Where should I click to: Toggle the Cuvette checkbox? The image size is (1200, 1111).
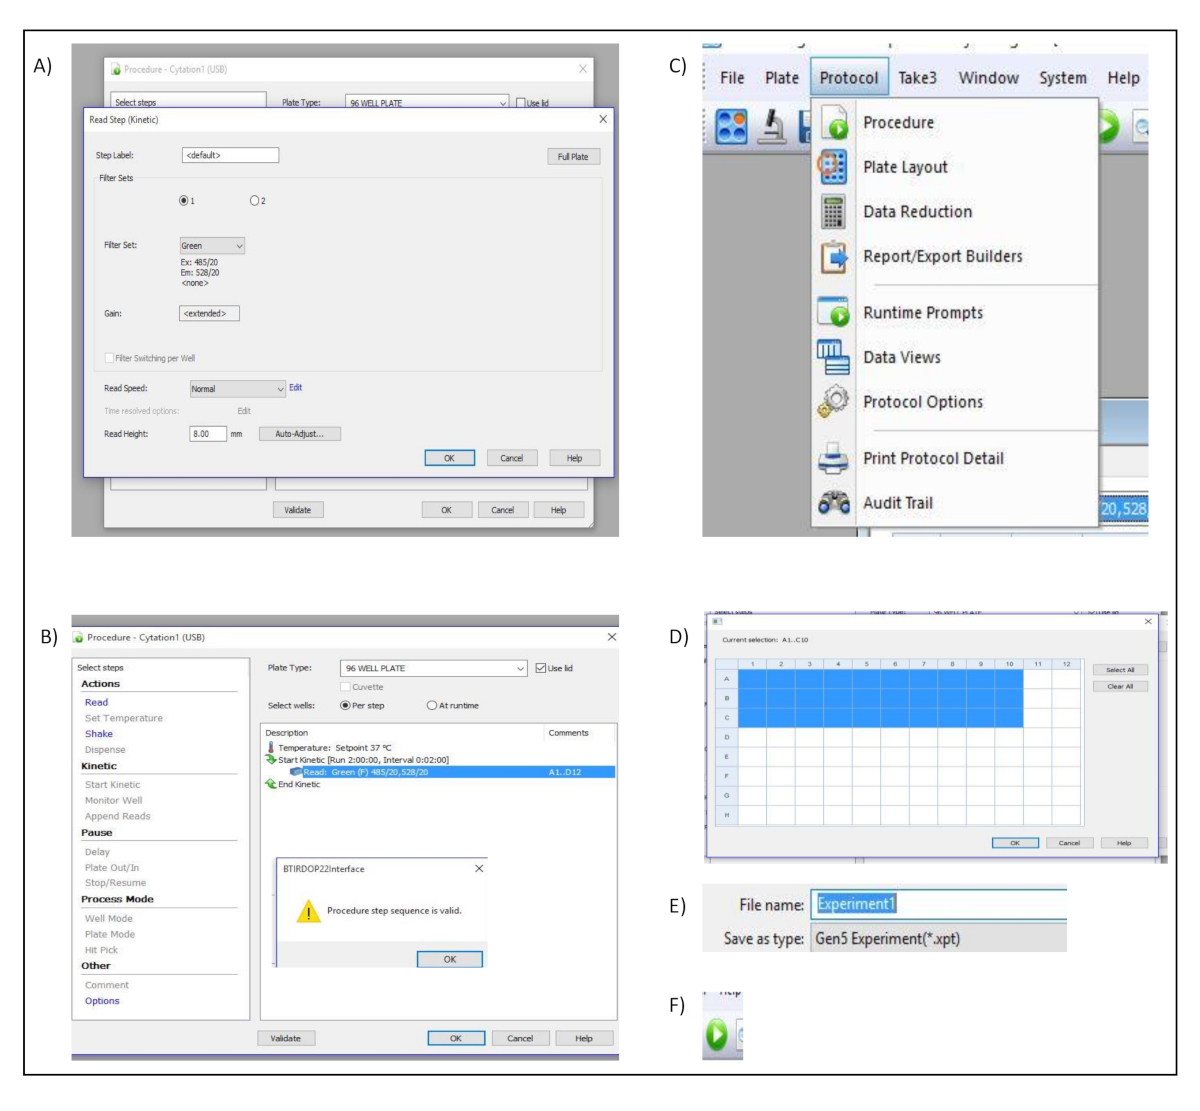coord(345,687)
